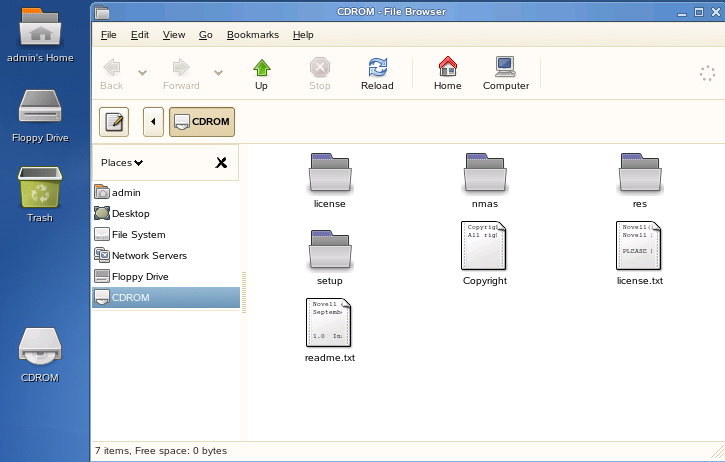The image size is (725, 462).
Task: Open the Places side pane dropdown
Action: [122, 163]
